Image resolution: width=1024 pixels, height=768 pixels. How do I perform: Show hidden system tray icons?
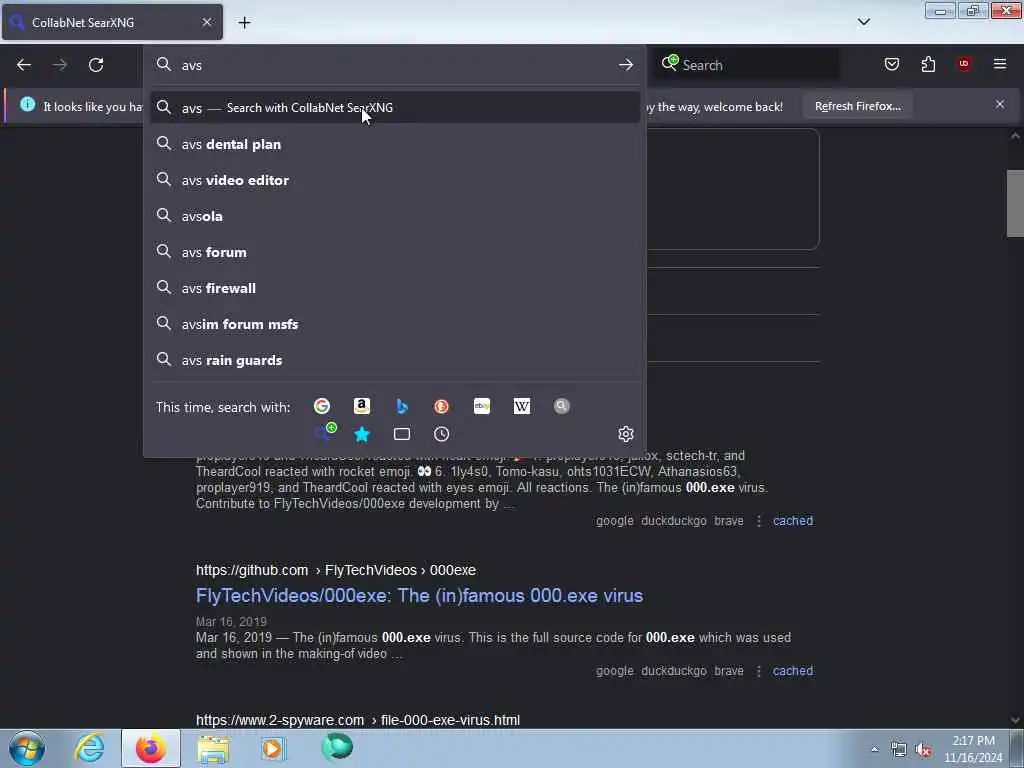click(874, 749)
